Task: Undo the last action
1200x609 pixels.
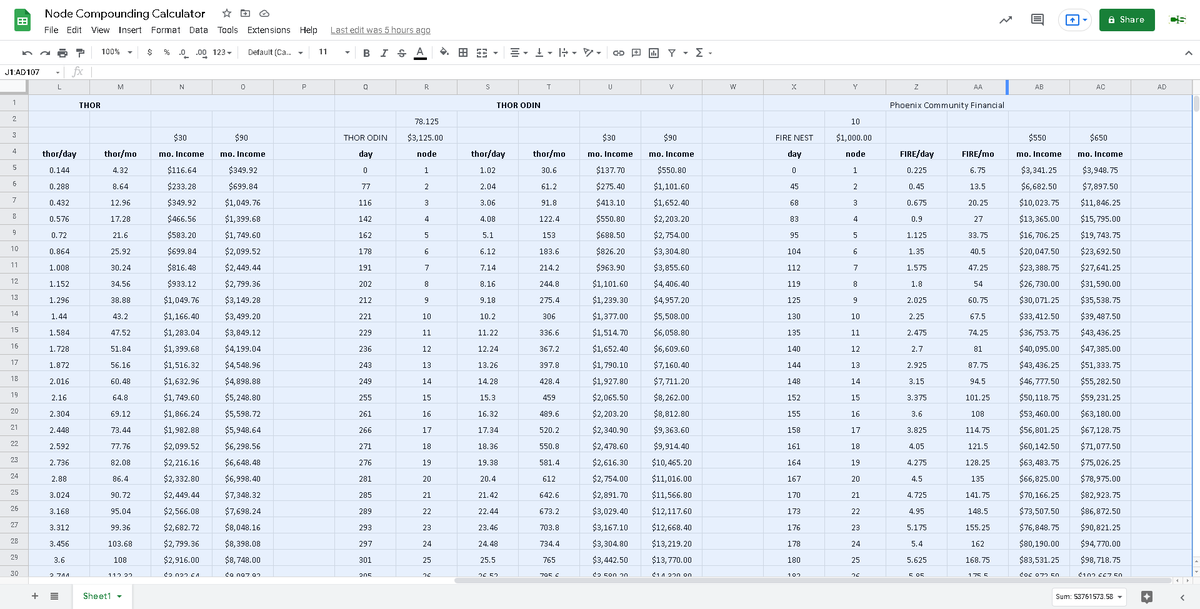Action: point(29,52)
